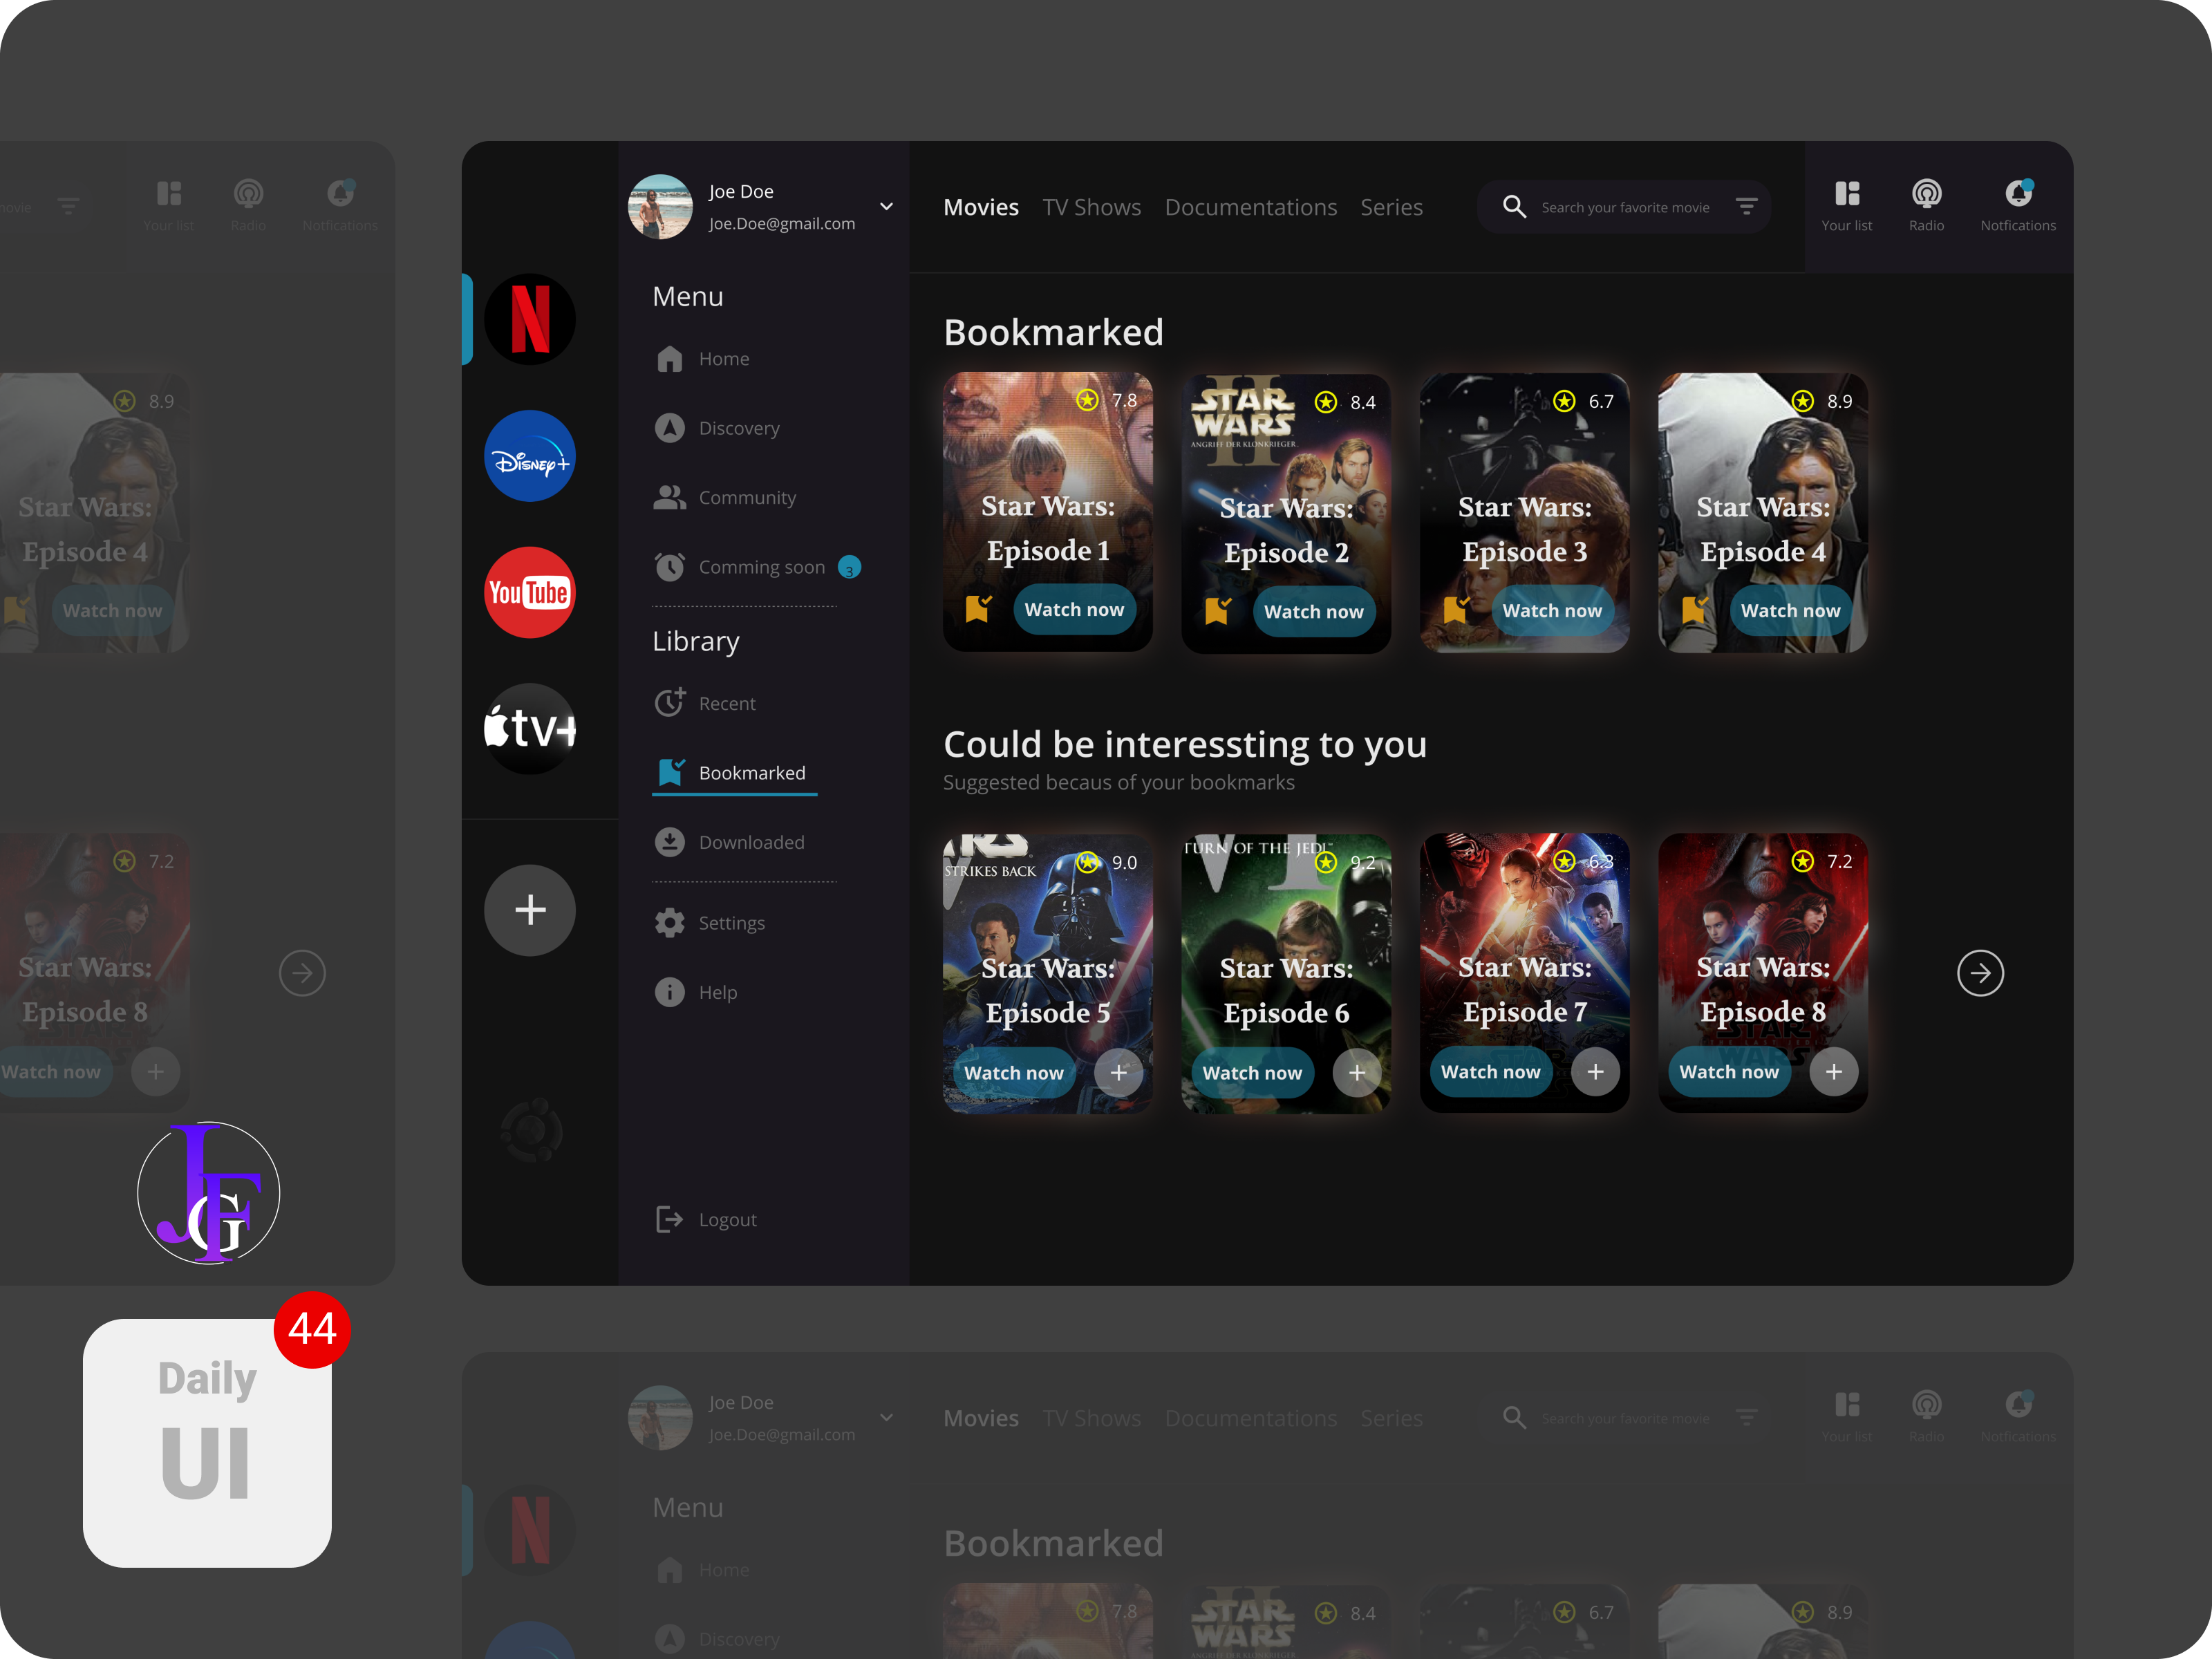2212x1659 pixels.
Task: Toggle bookmark on Star Wars Episode 1
Action: [x=978, y=609]
